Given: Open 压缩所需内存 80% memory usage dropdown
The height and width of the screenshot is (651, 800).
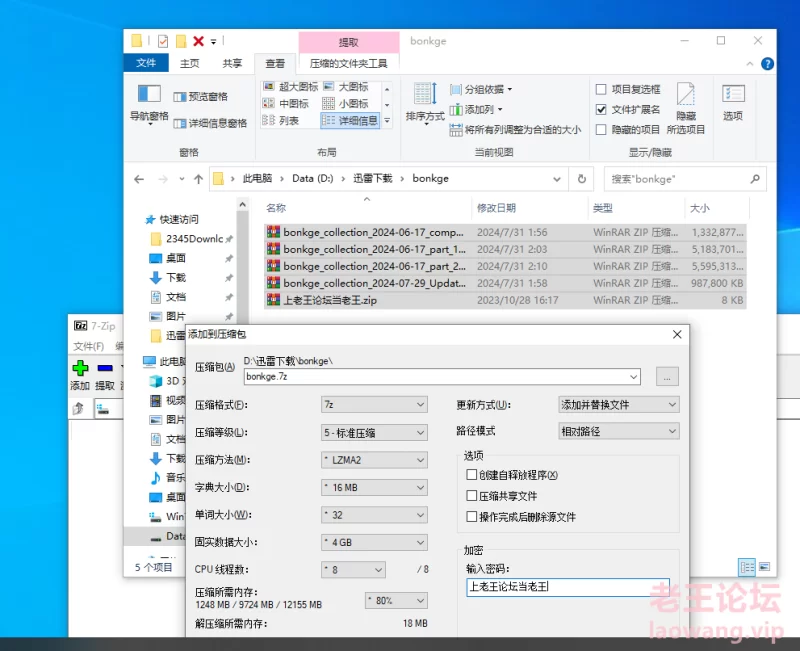Looking at the screenshot, I should [x=396, y=600].
